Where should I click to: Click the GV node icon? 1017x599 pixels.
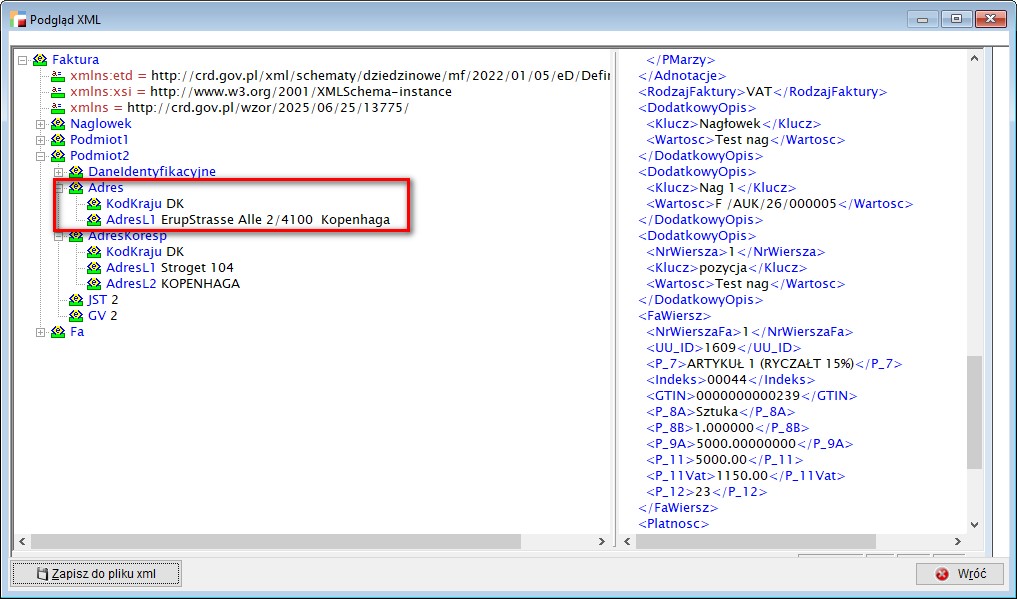coord(76,316)
